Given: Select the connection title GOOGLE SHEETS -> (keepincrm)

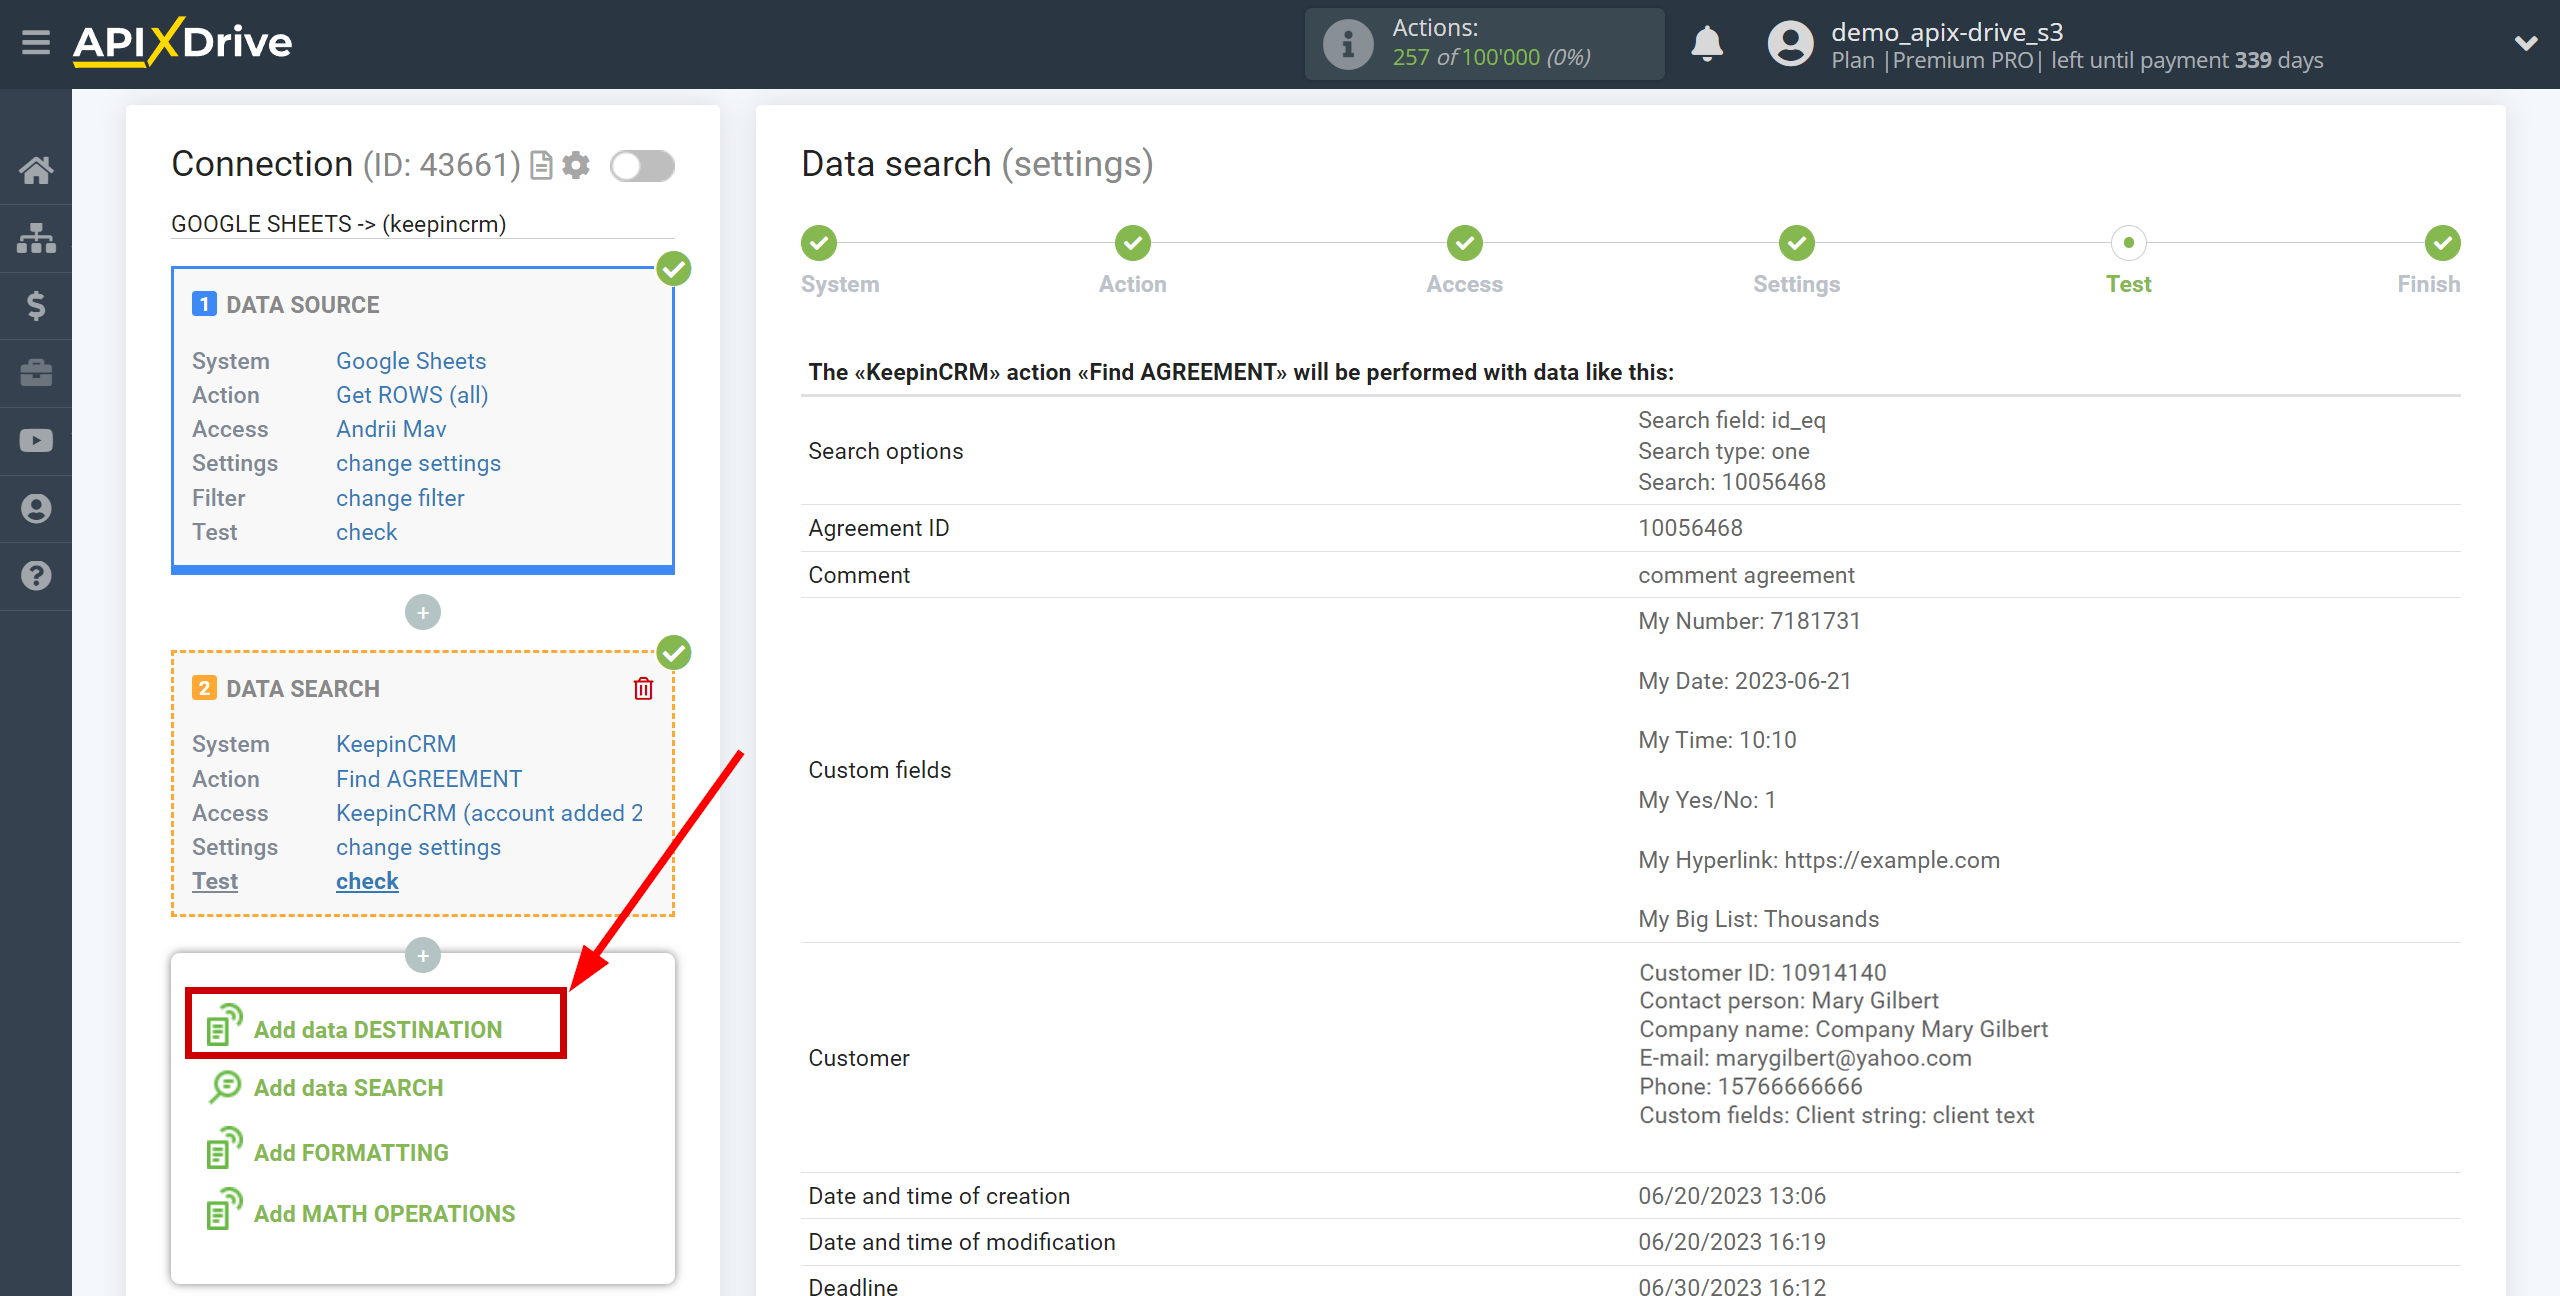Looking at the screenshot, I should coord(338,224).
